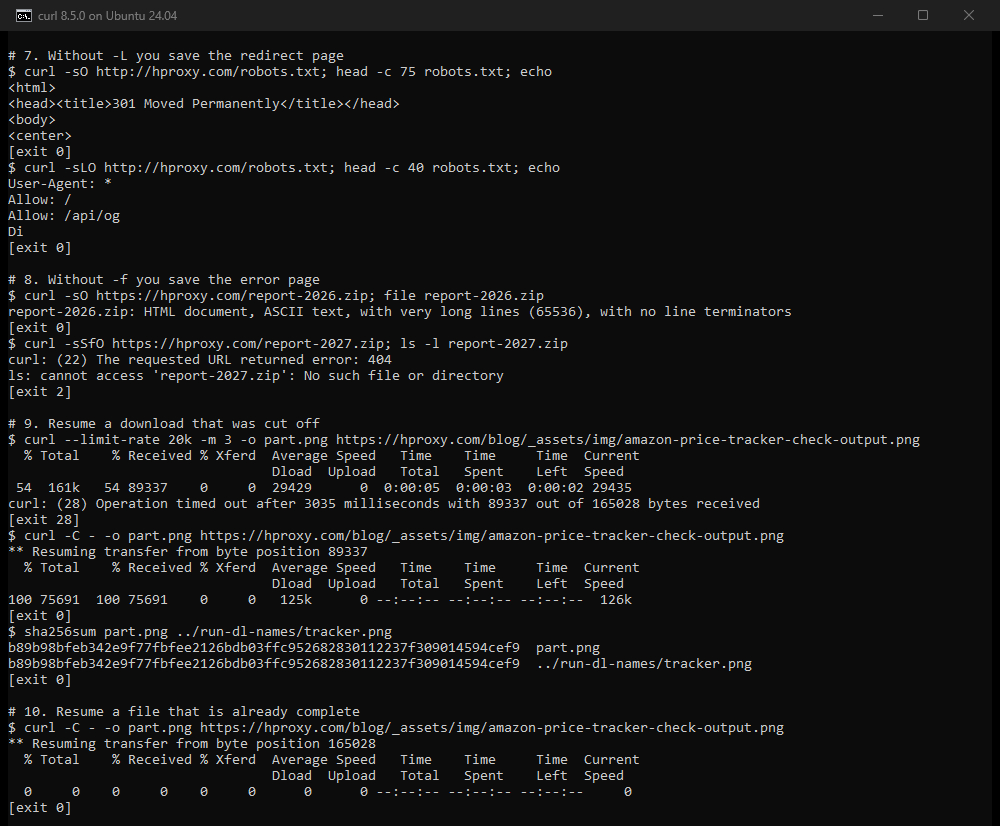The height and width of the screenshot is (826, 1000).
Task: Click the "curl --limit-rate 20k -m 3" command line
Action: (x=464, y=439)
